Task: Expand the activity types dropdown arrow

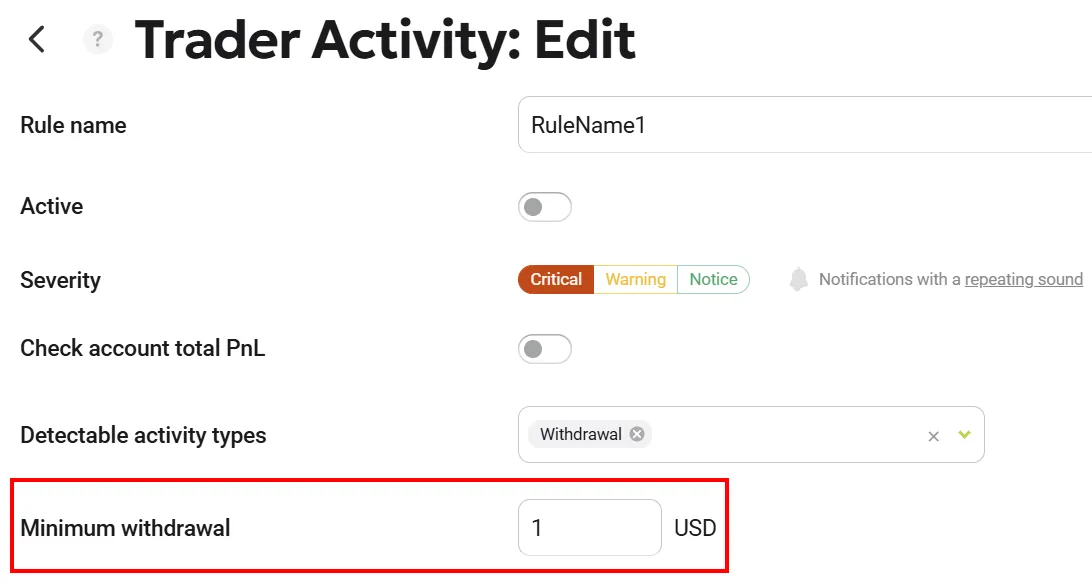Action: click(964, 435)
